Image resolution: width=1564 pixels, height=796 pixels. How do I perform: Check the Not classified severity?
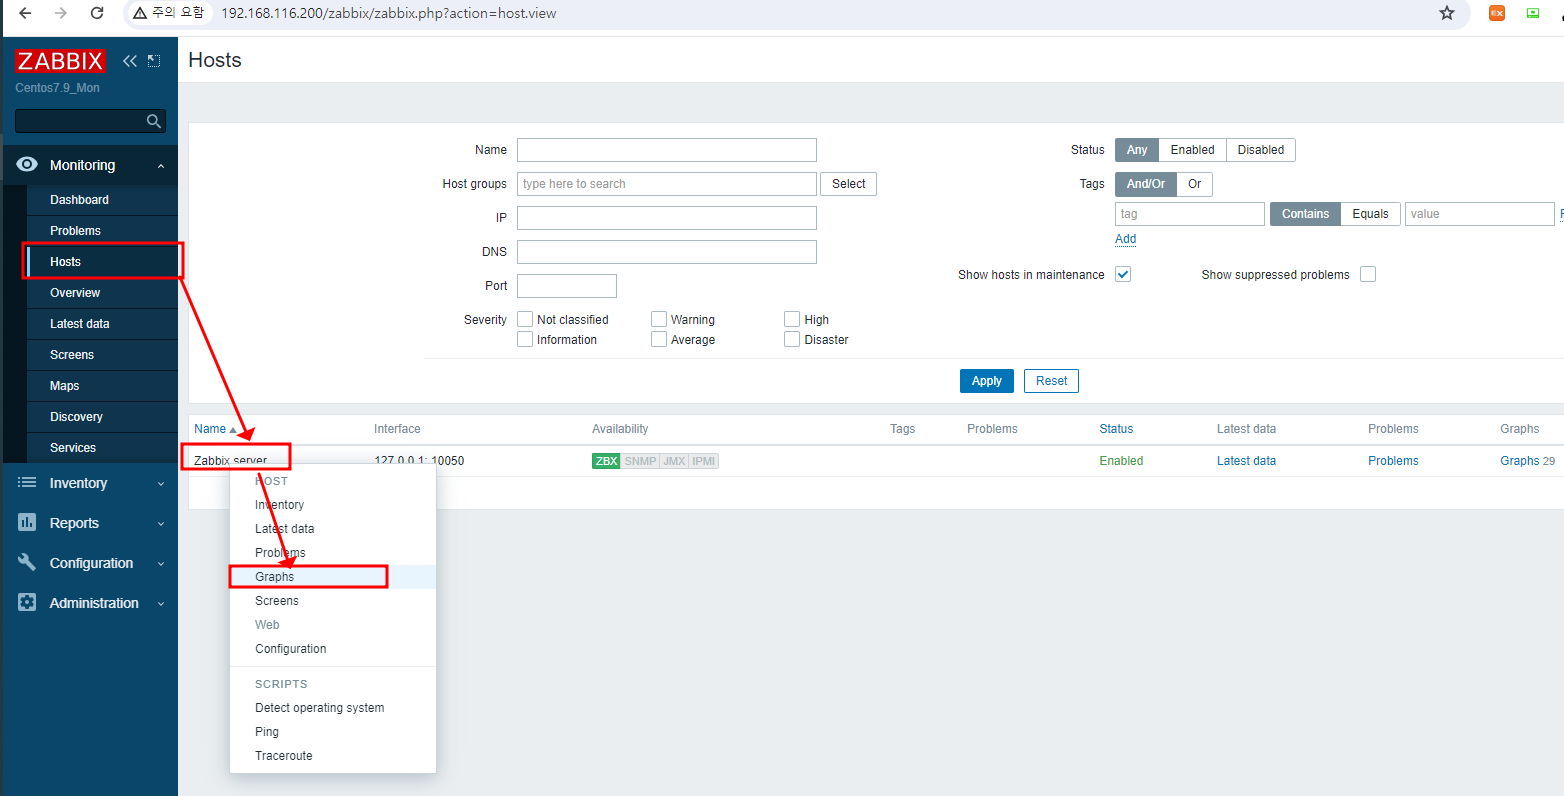click(525, 319)
